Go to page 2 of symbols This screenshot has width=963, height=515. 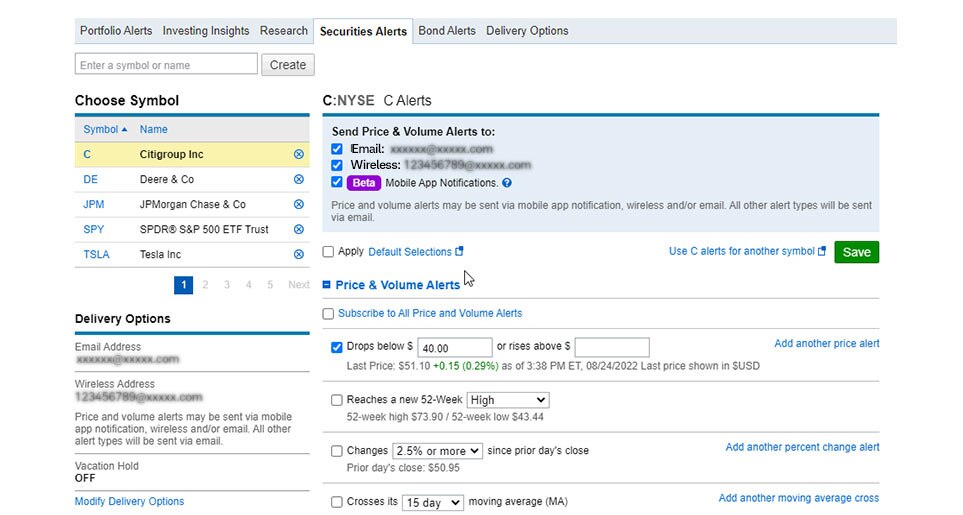[x=205, y=285]
